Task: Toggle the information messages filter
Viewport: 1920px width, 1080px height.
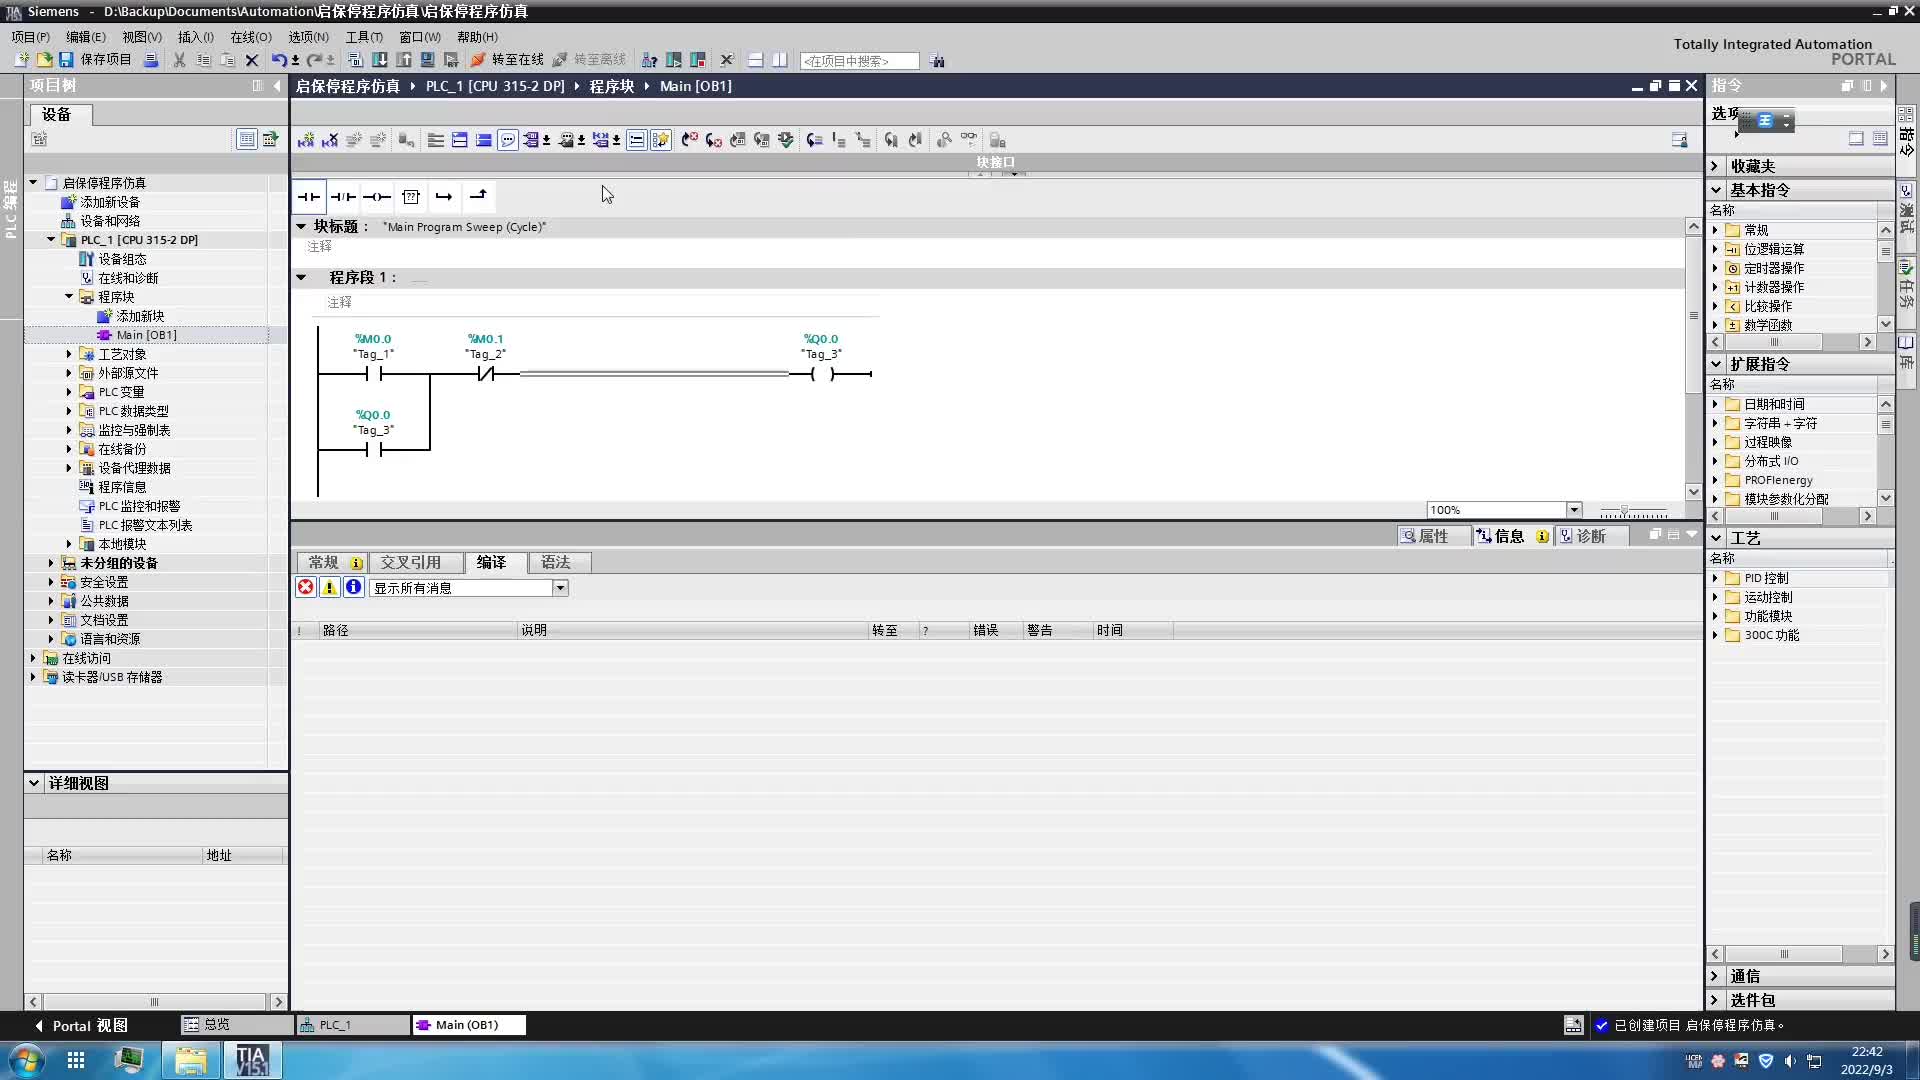Action: (353, 587)
